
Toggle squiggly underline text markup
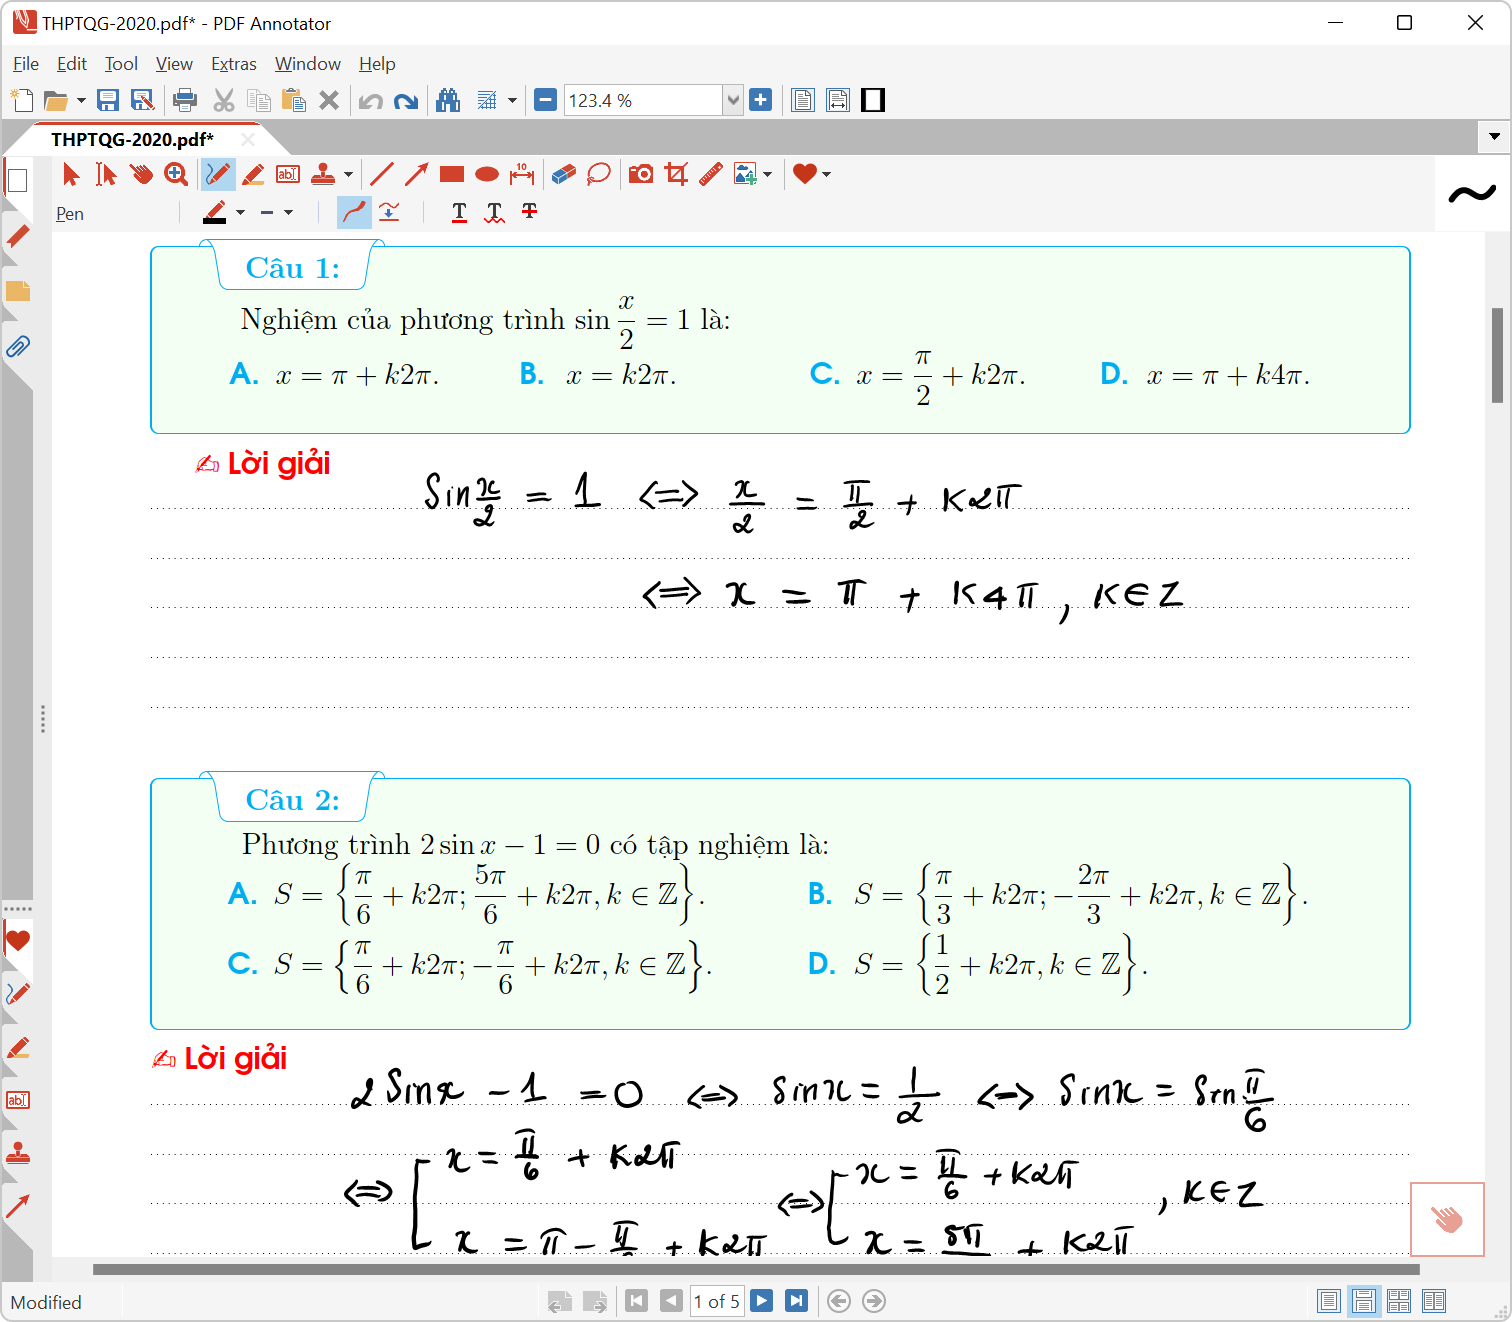tap(494, 212)
